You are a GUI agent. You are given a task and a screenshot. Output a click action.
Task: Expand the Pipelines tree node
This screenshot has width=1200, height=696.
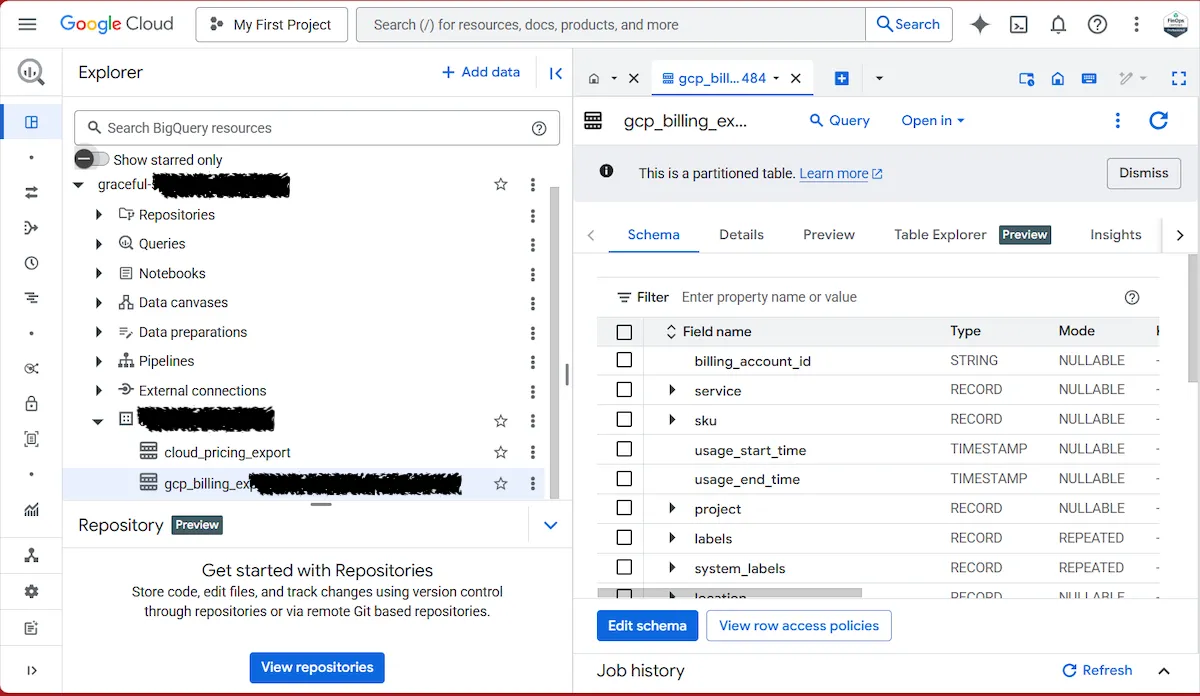pos(98,361)
